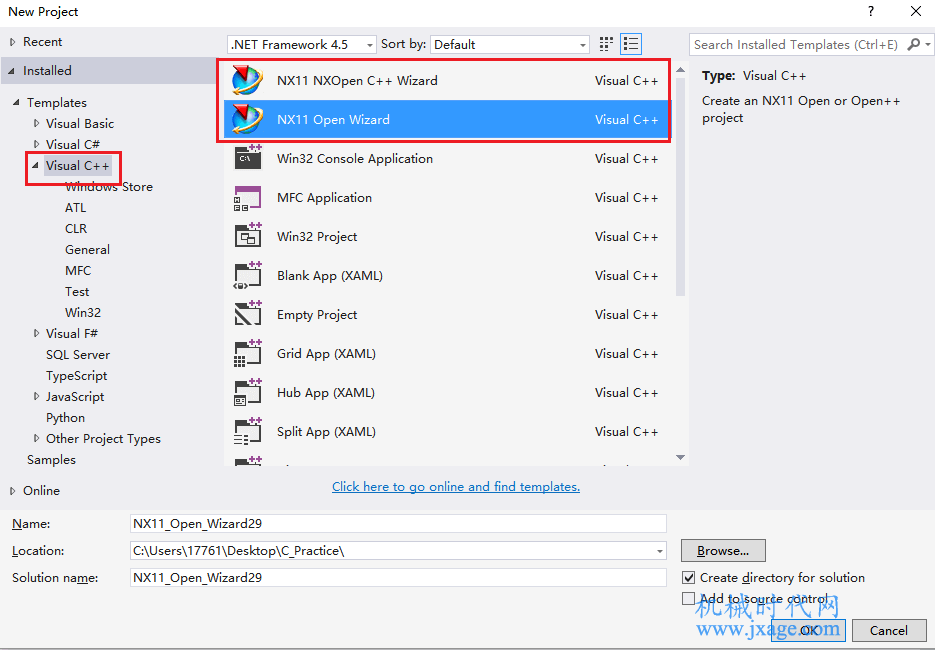Expand the Visual F# node arrow
Screen dimensions: 935x650
point(36,333)
